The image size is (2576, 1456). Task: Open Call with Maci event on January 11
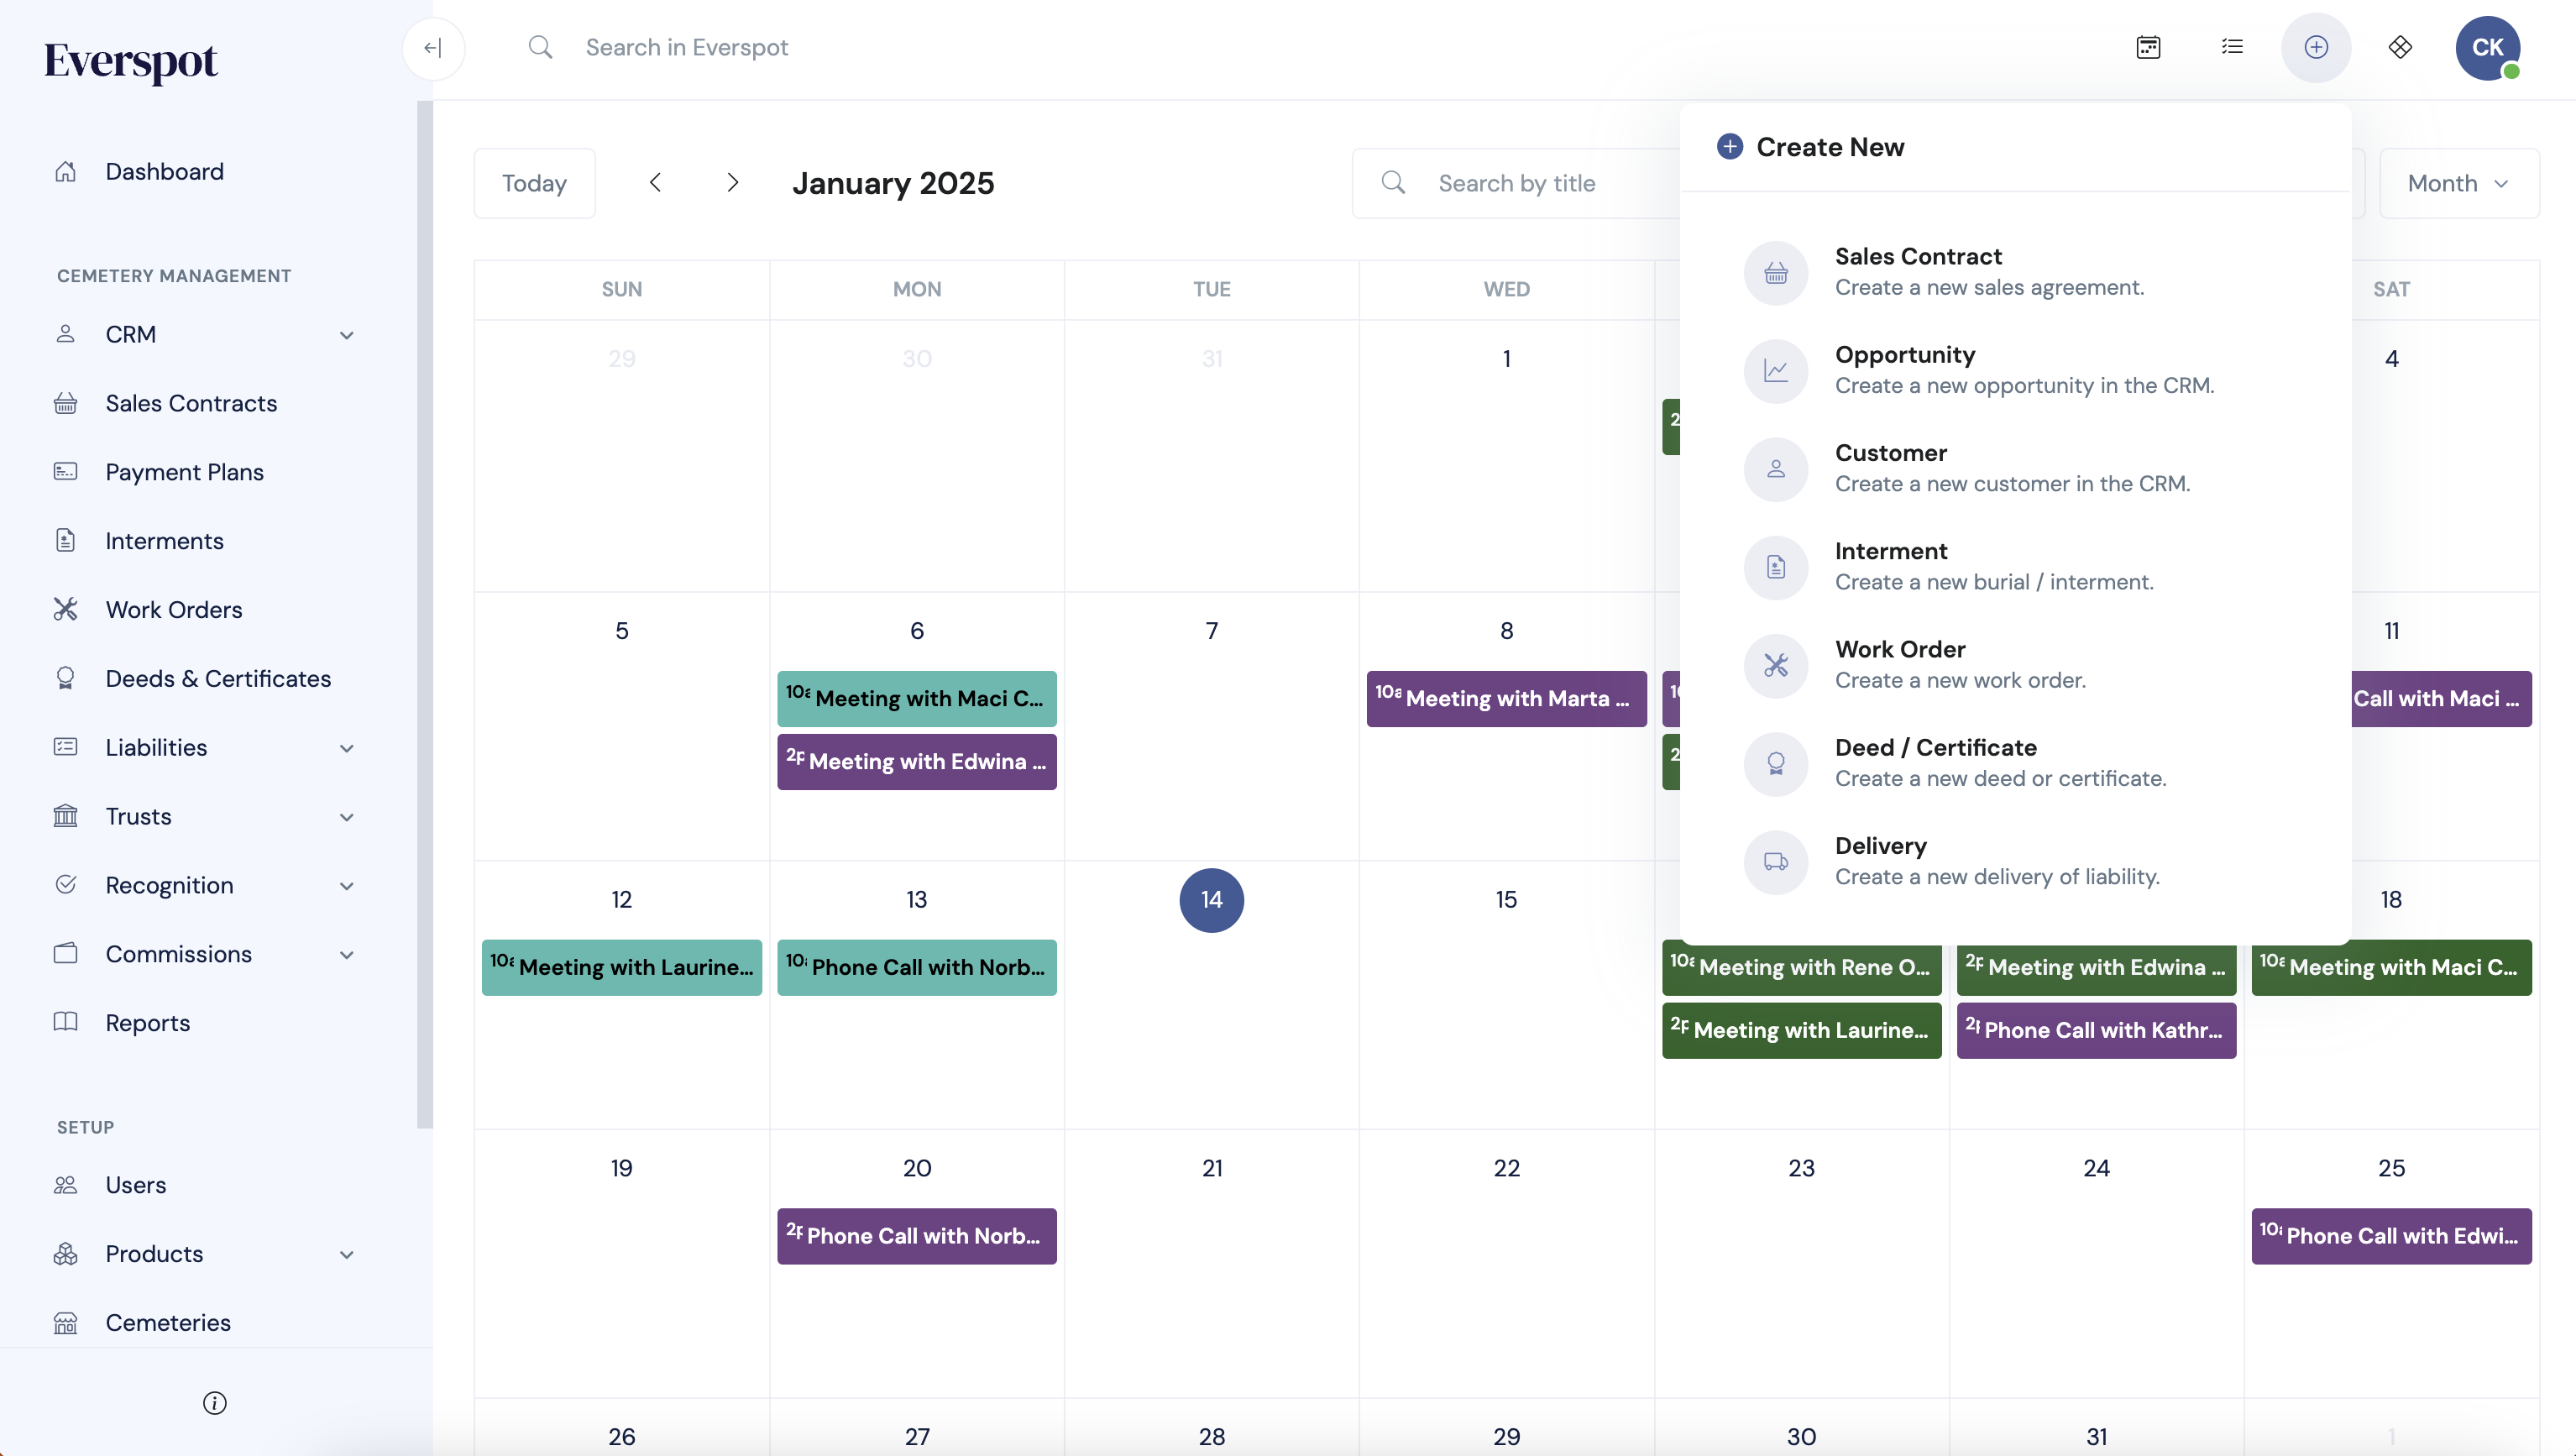click(2441, 699)
